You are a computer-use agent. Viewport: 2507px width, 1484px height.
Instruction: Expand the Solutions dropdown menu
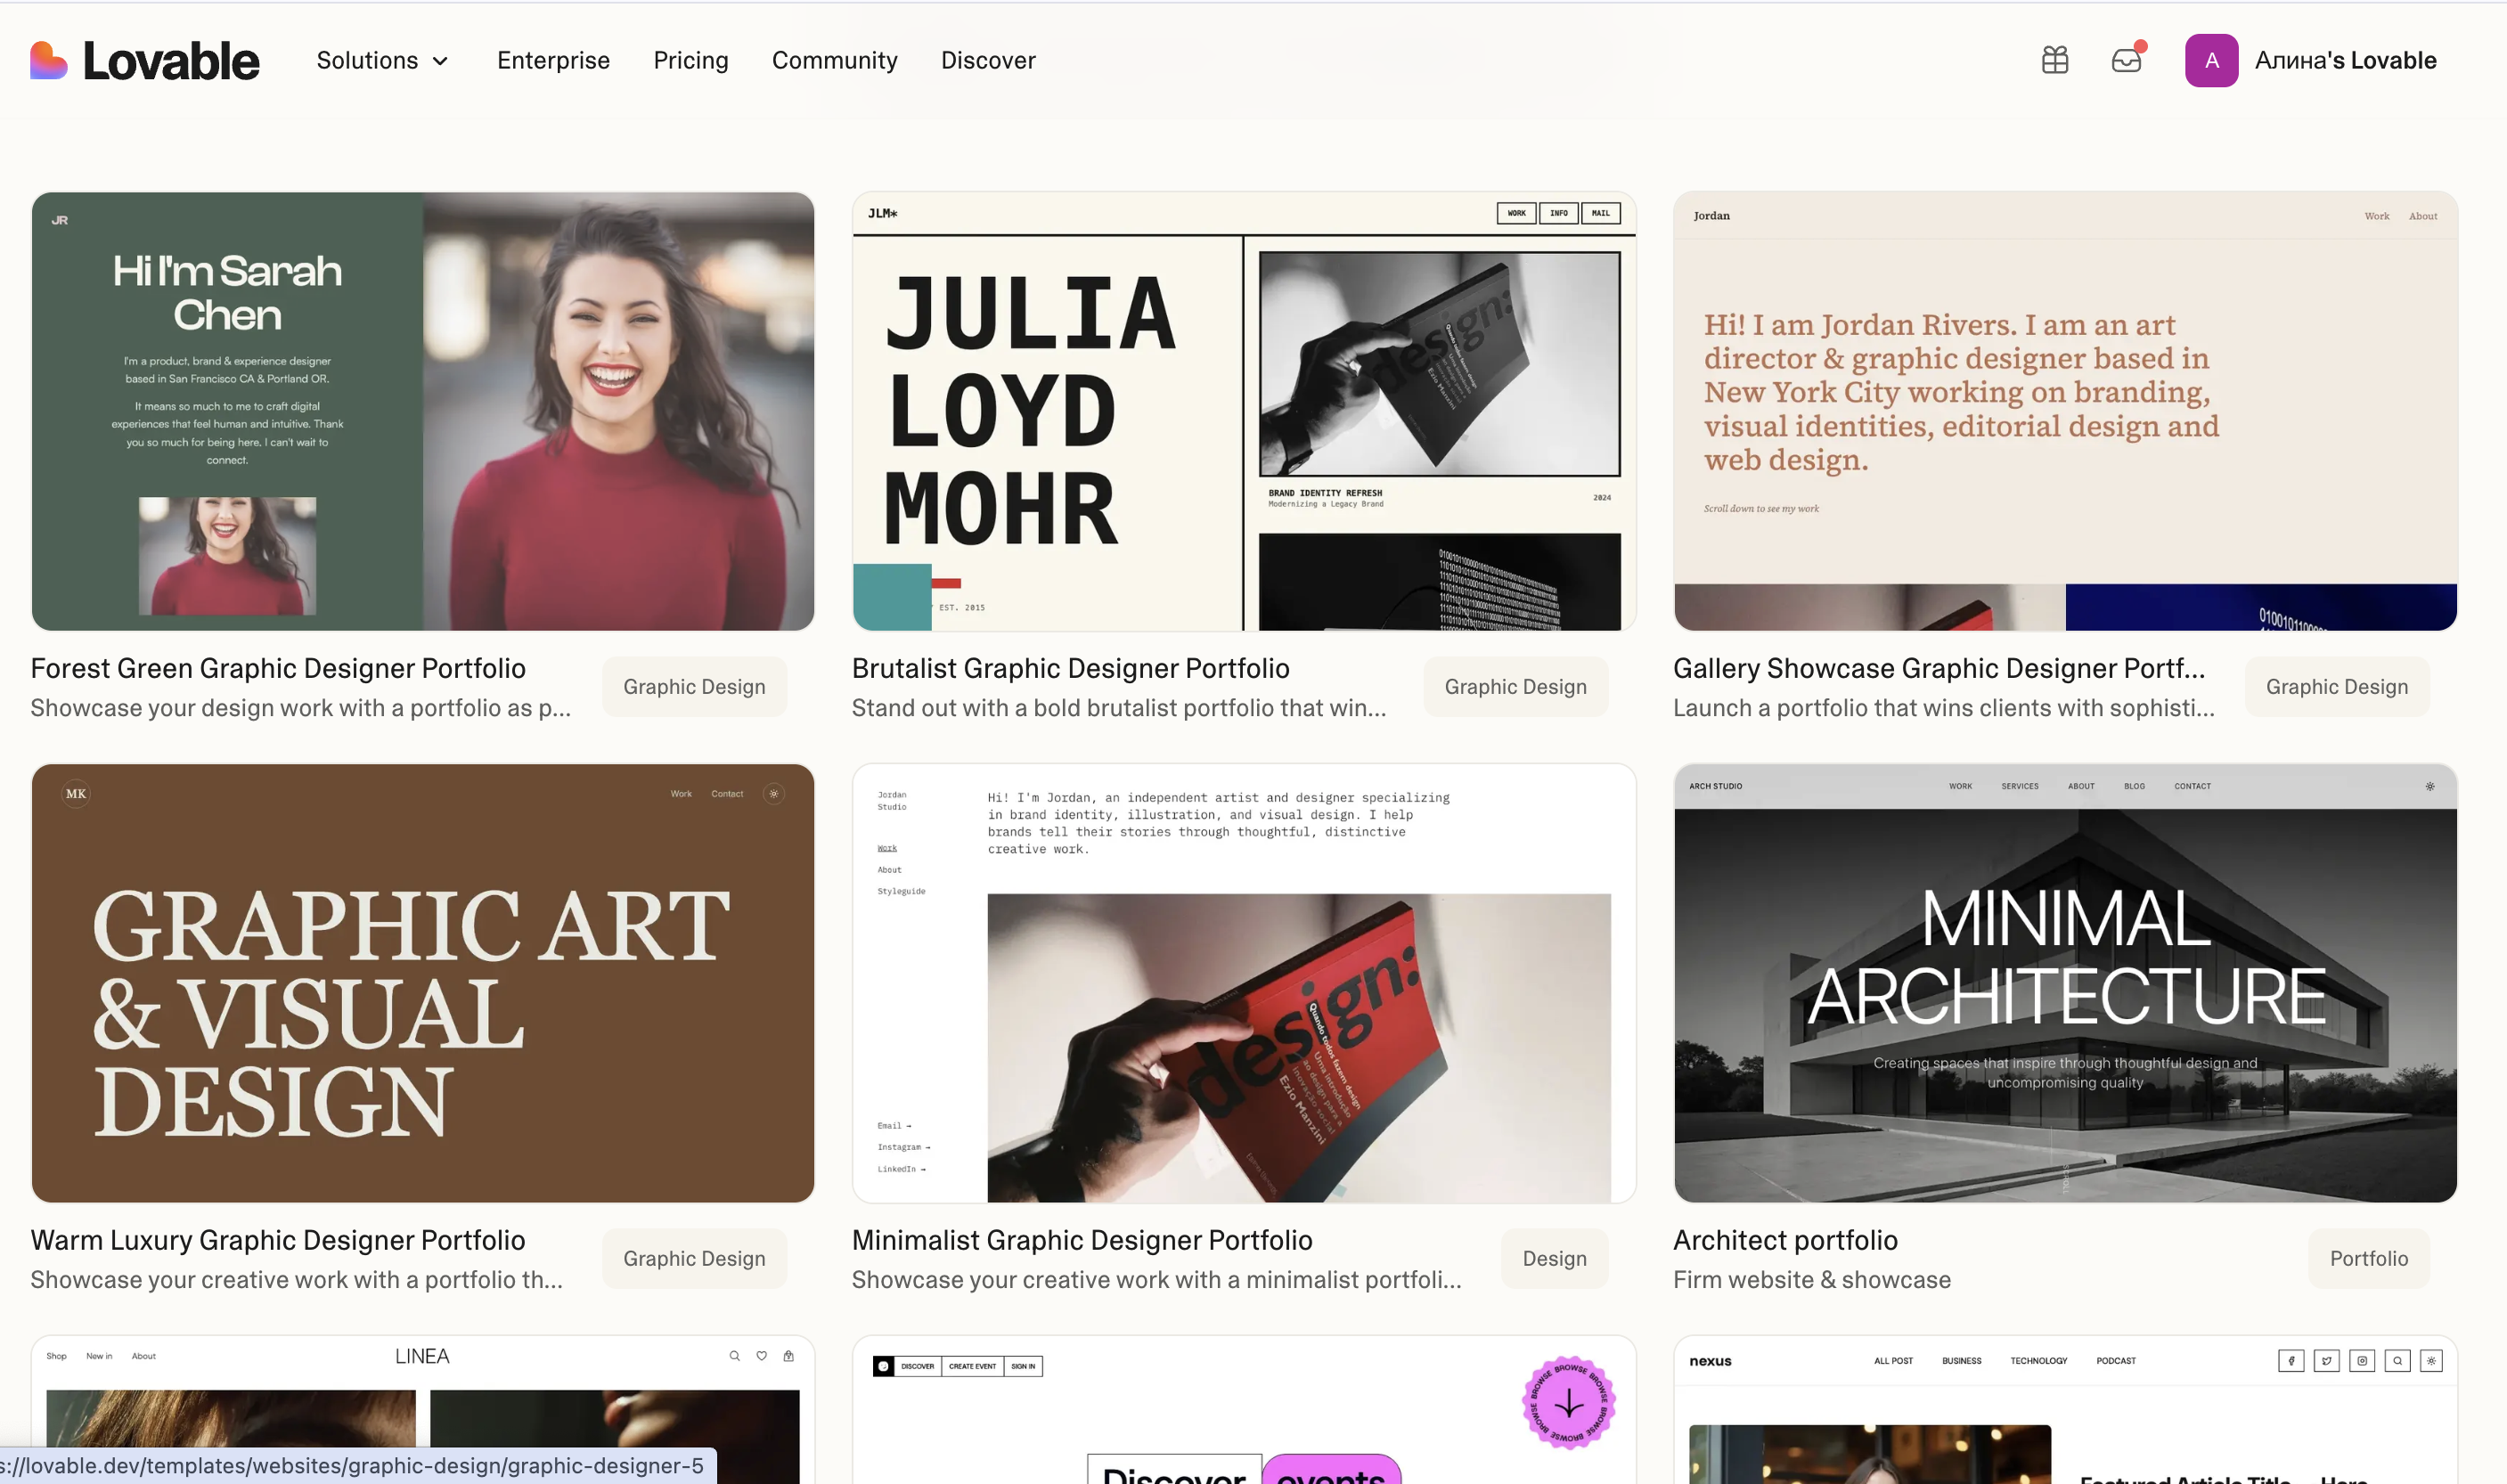click(x=382, y=60)
